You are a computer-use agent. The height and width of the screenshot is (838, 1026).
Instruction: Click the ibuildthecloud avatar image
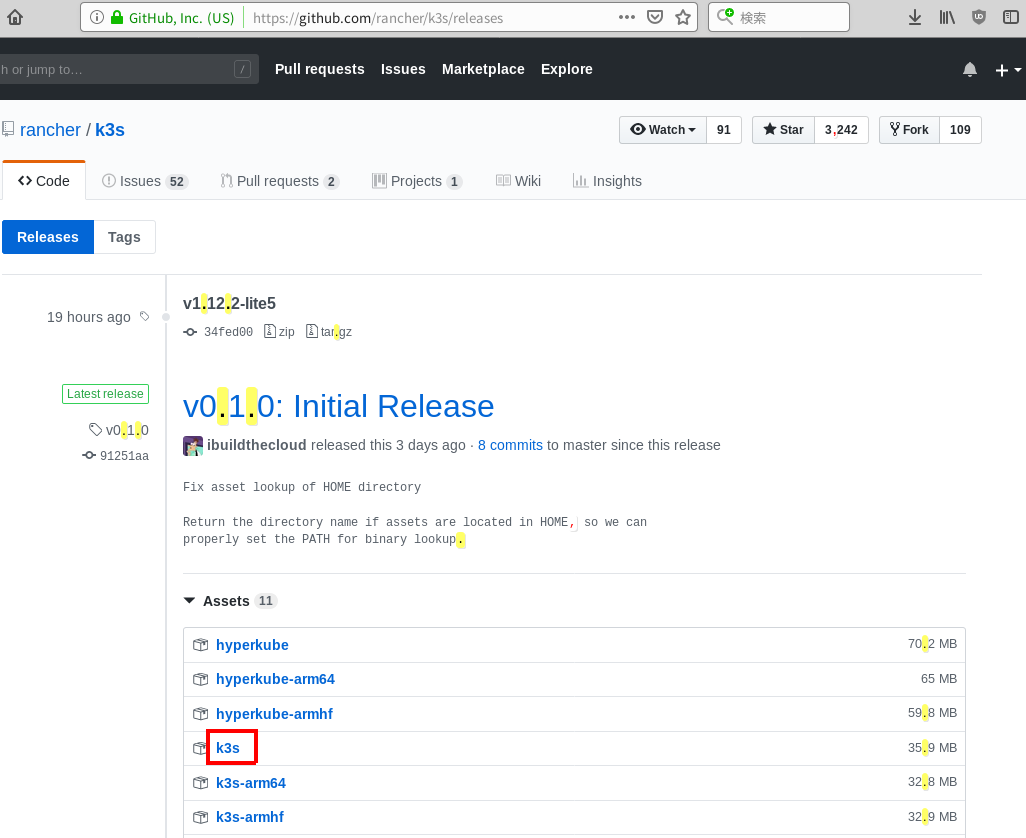(193, 445)
